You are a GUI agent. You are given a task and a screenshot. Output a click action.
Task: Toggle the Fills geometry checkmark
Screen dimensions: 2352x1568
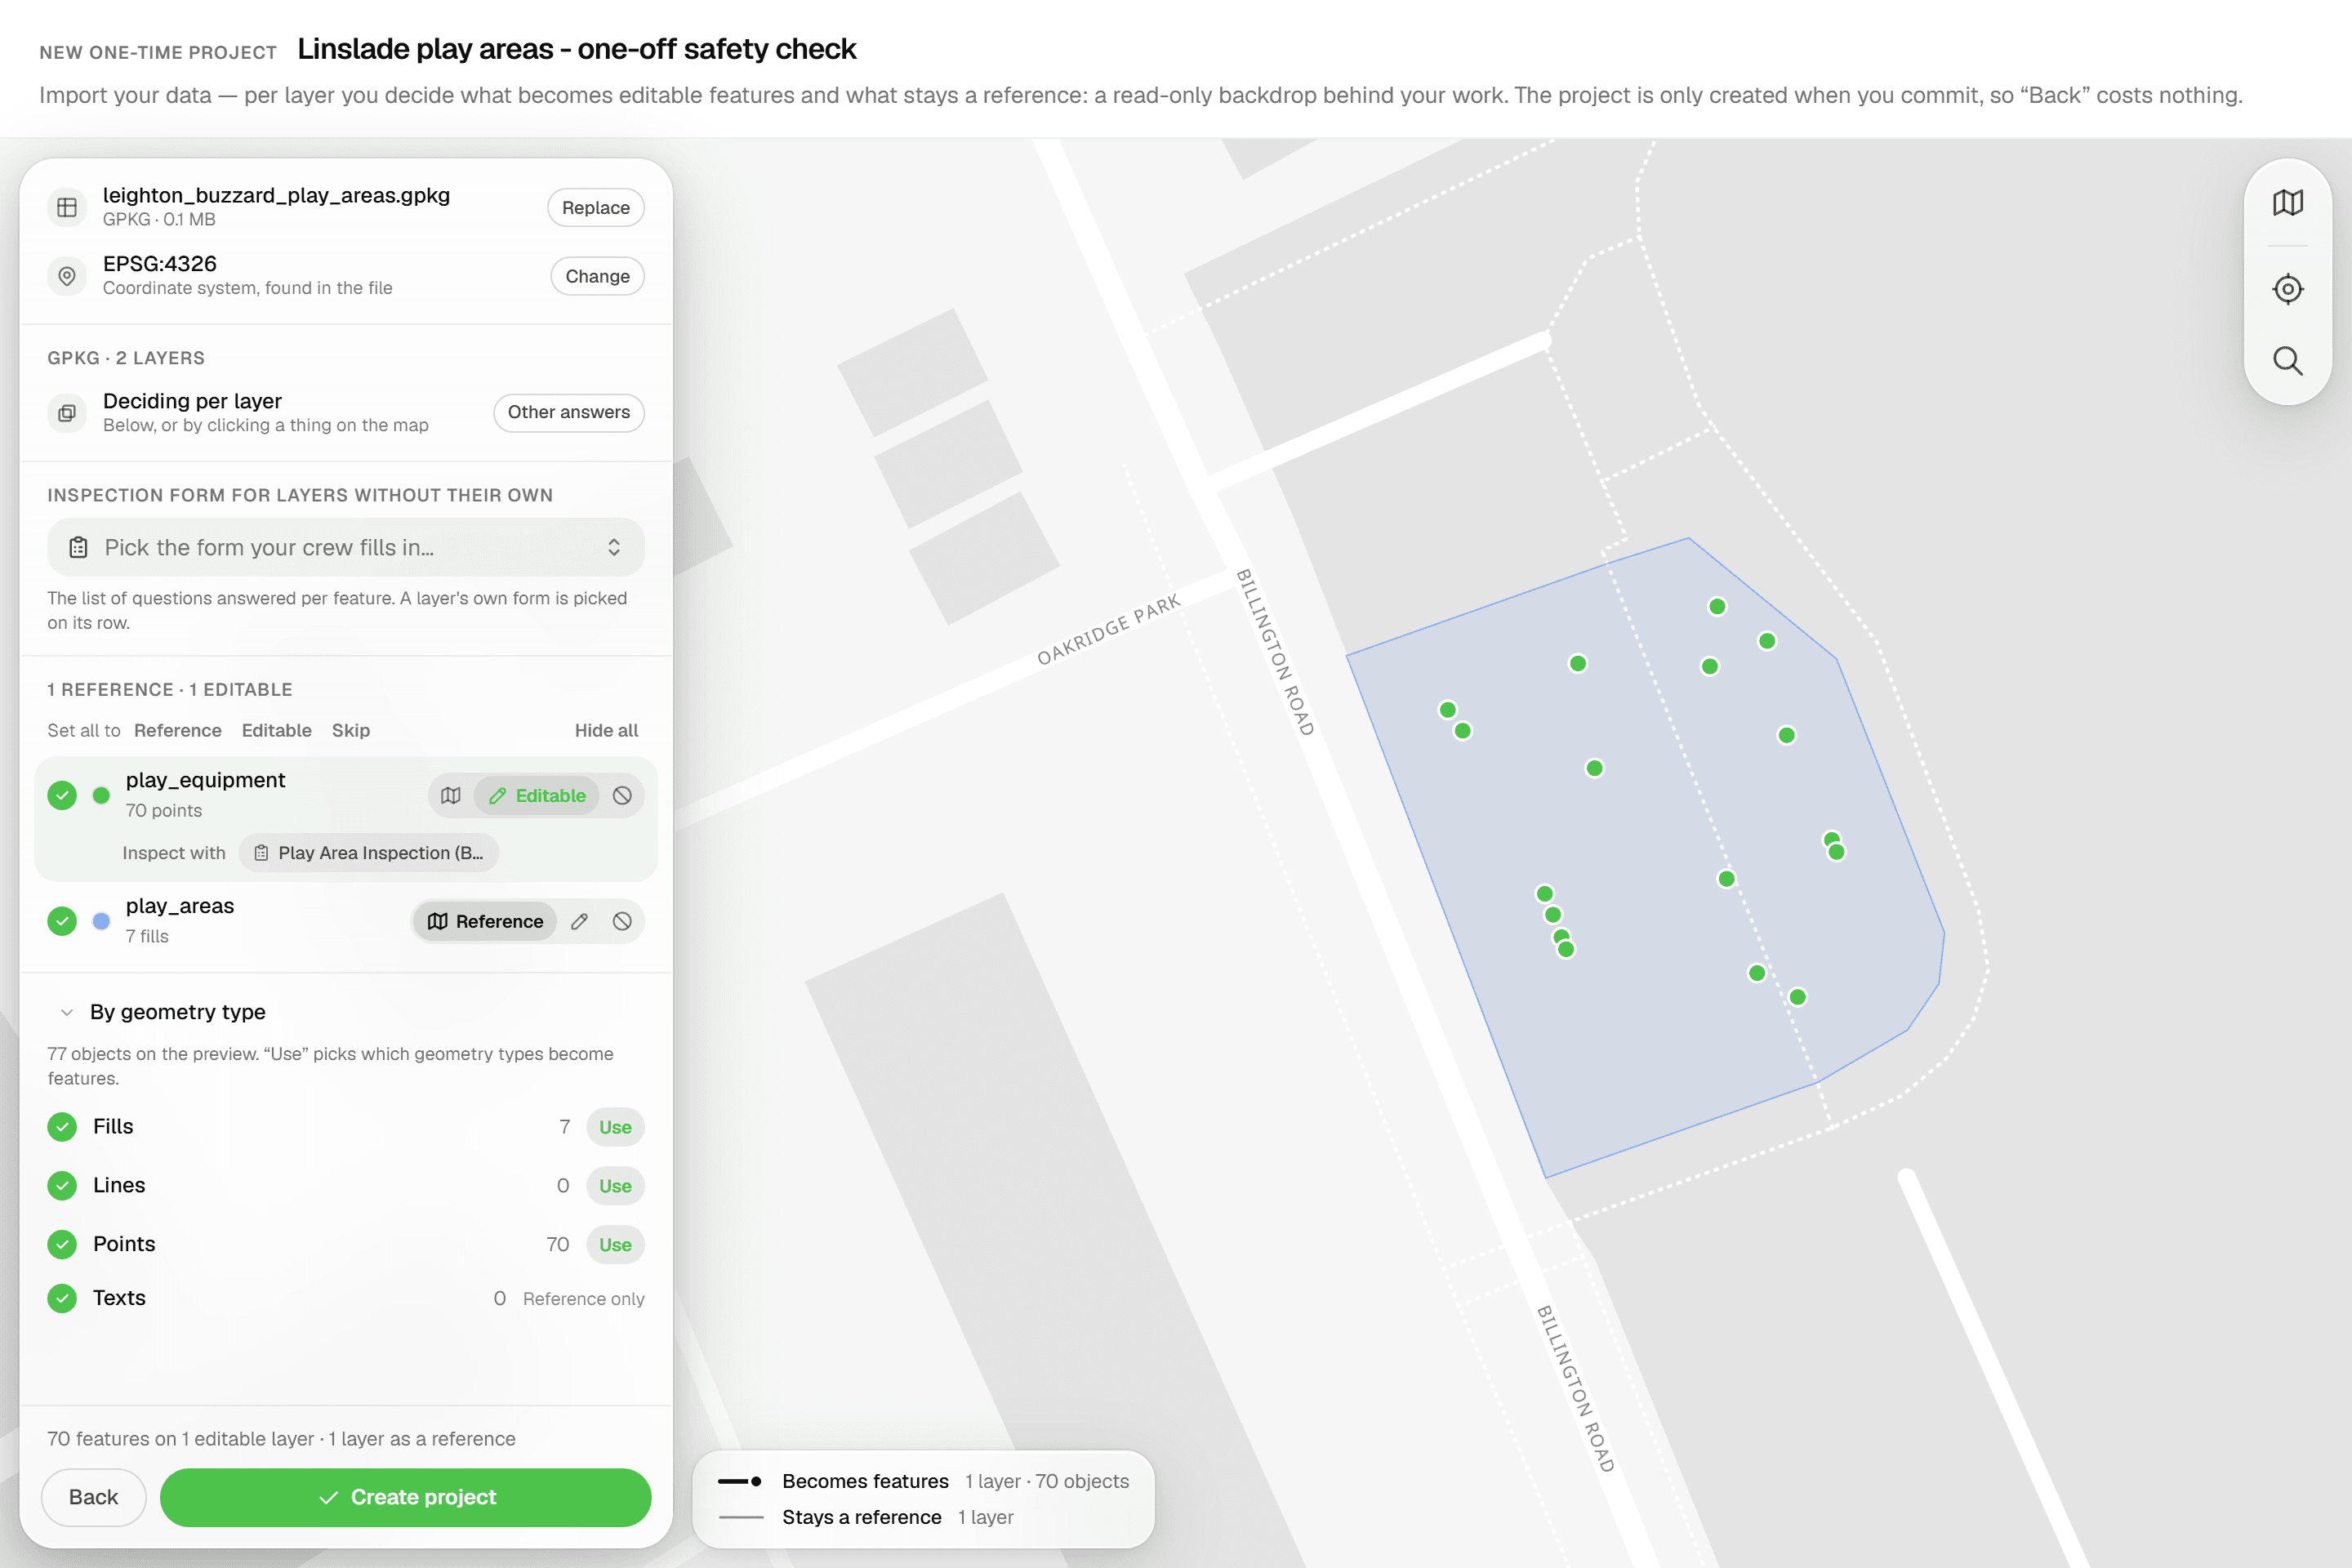coord(62,1127)
